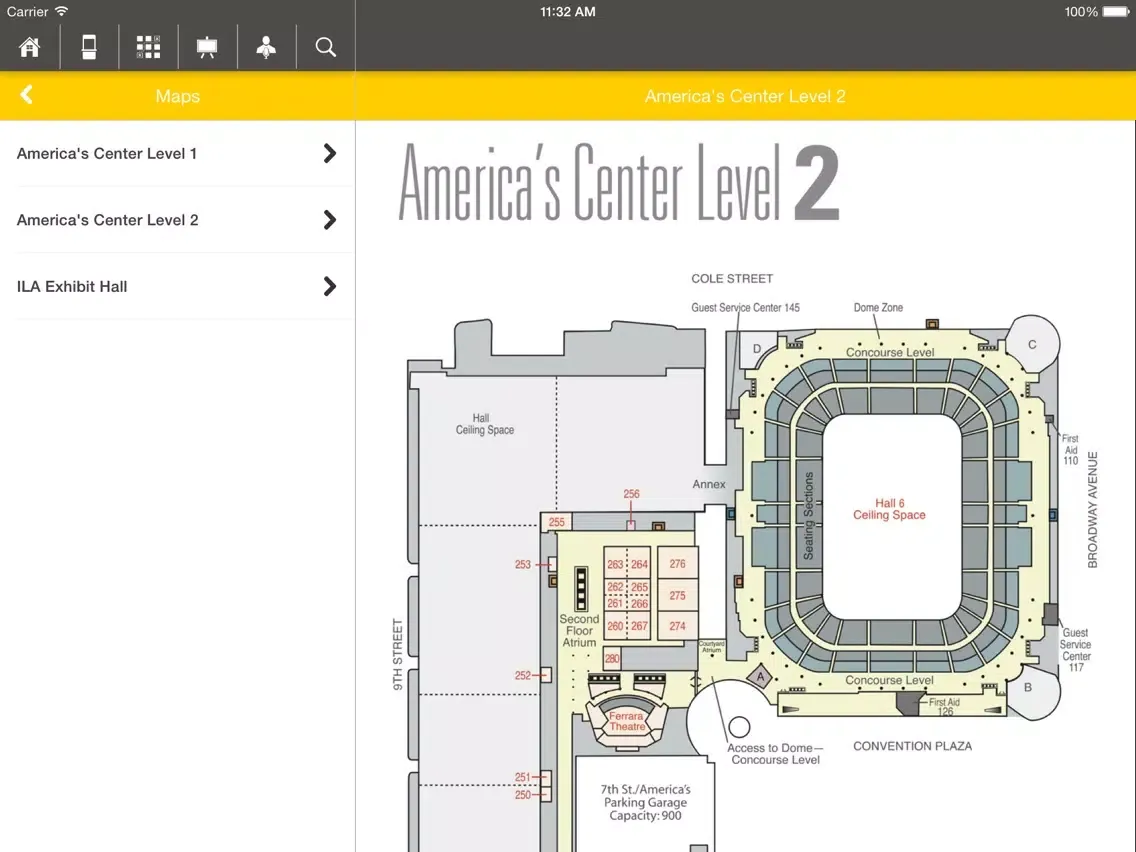Tap the yellow America's Center Level 2 header

745,96
